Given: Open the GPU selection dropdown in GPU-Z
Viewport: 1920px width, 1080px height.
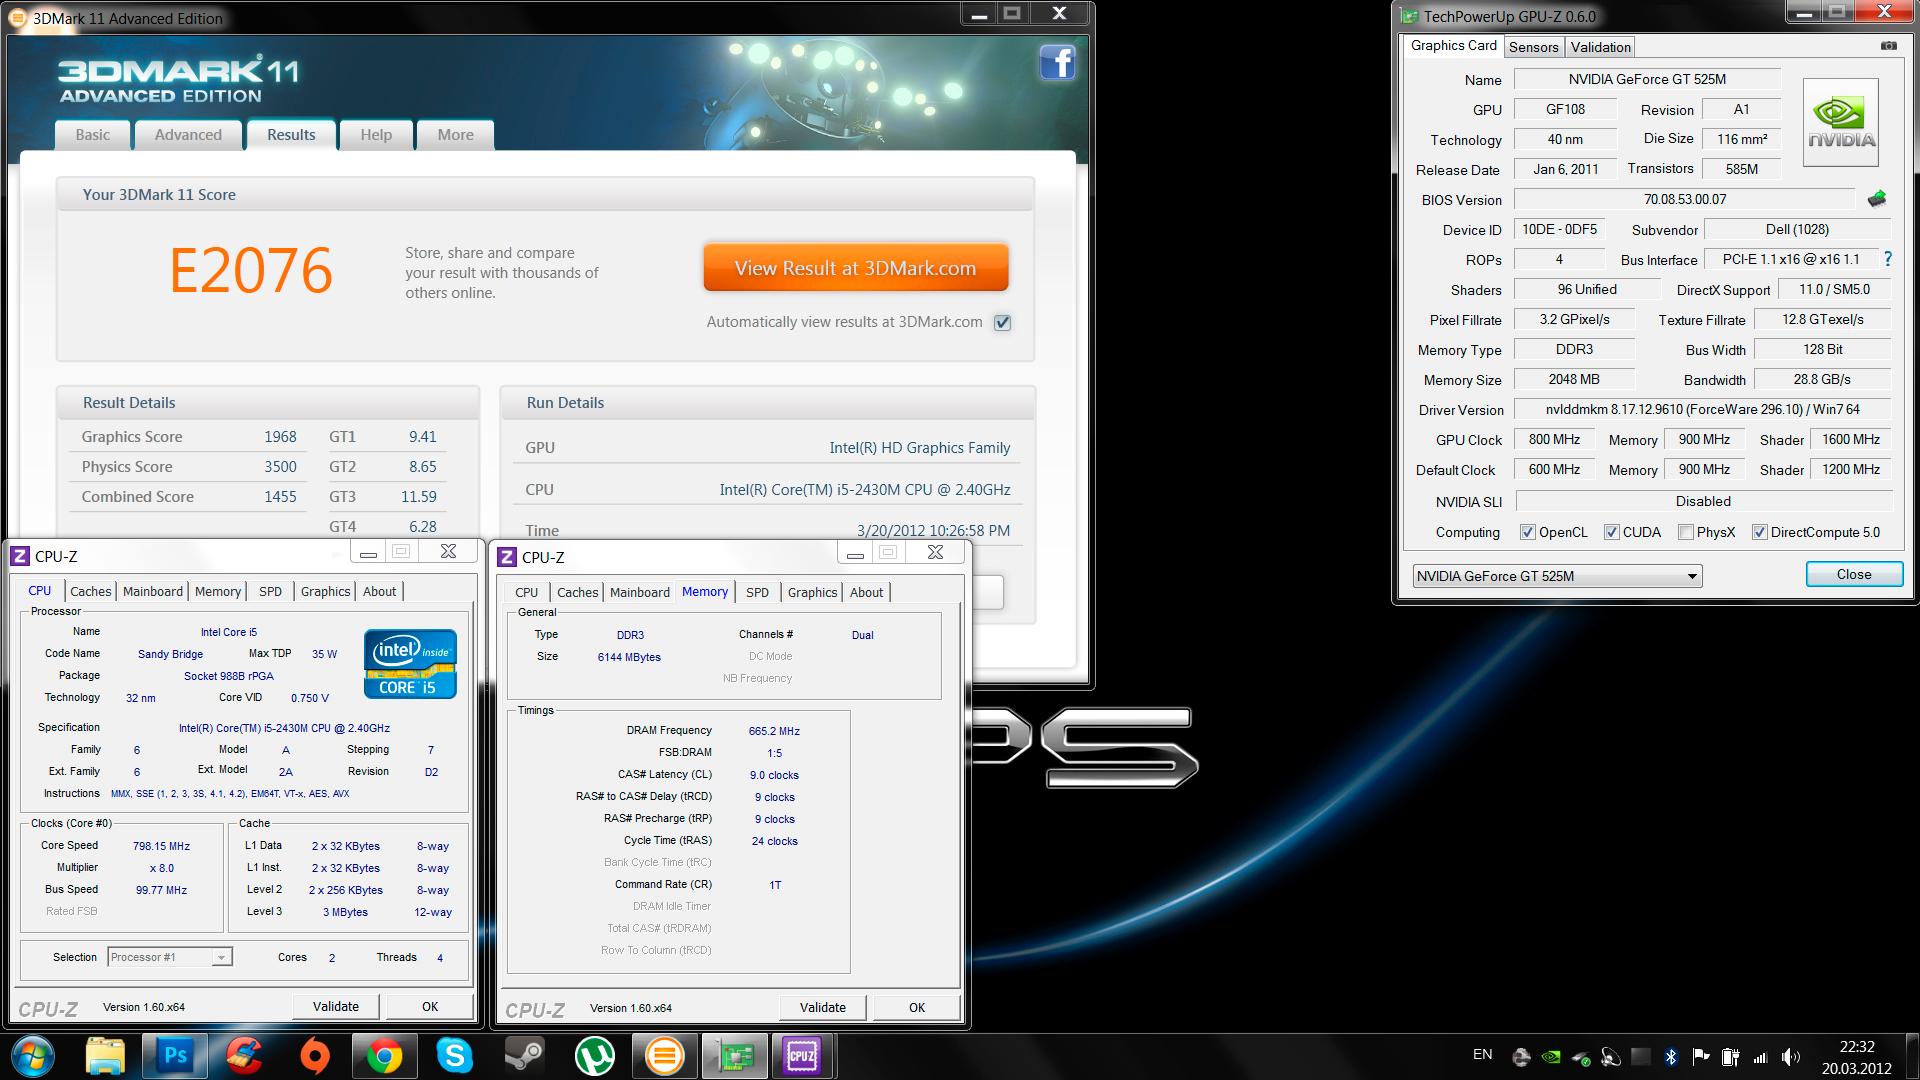Looking at the screenshot, I should 1557,576.
